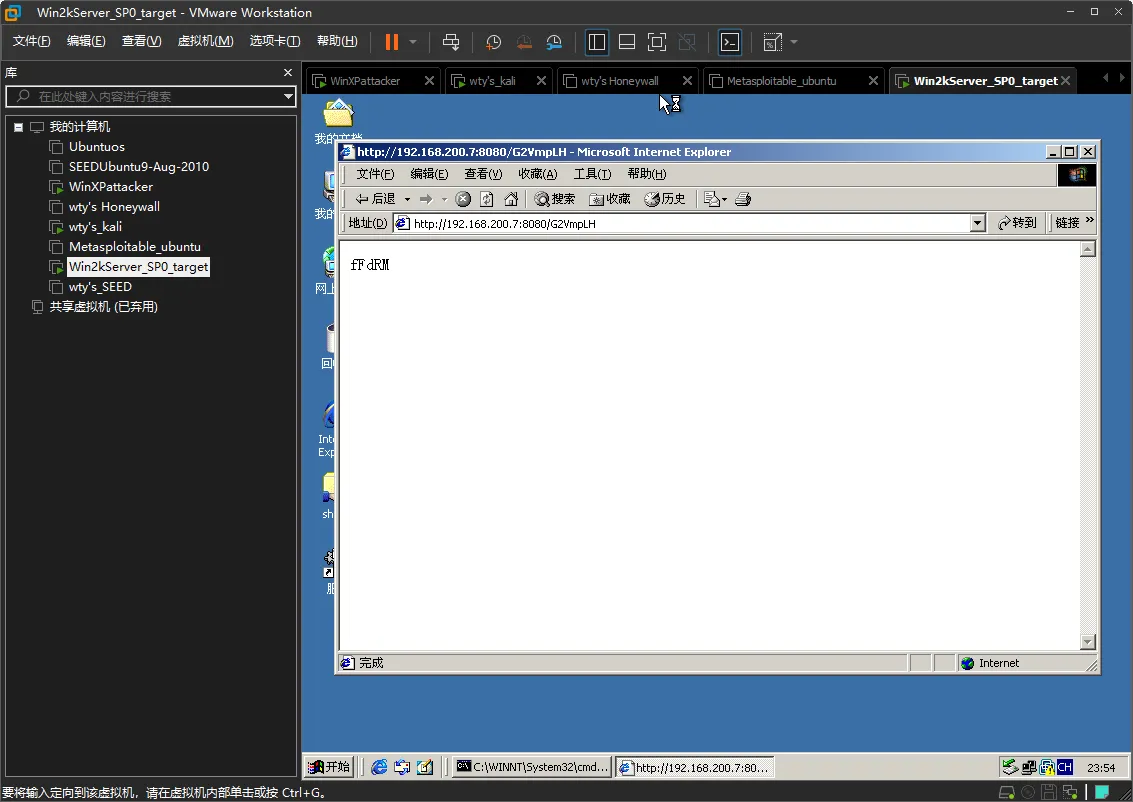Image resolution: width=1133 pixels, height=802 pixels.
Task: Select Metasploitable_ubuntu in the library tree
Action: 134,247
